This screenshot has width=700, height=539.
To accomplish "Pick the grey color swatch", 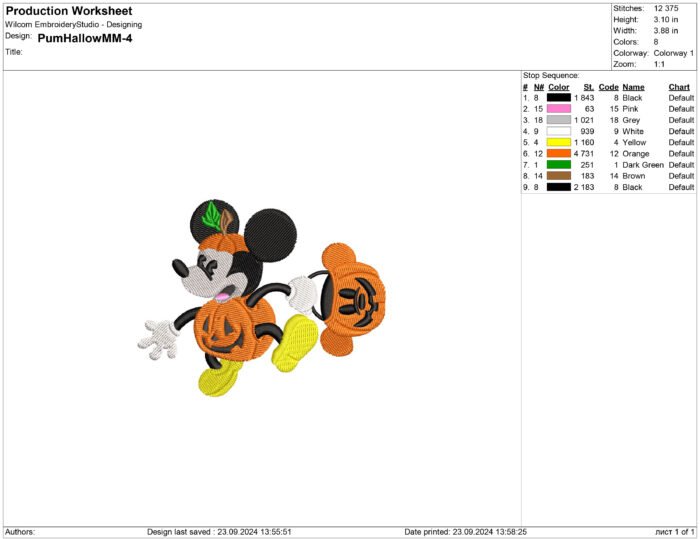I will pyautogui.click(x=558, y=120).
